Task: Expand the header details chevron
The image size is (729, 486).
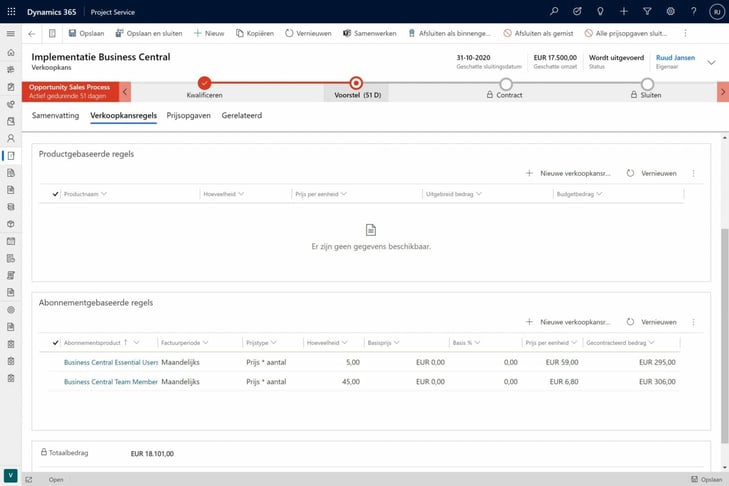Action: 711,62
